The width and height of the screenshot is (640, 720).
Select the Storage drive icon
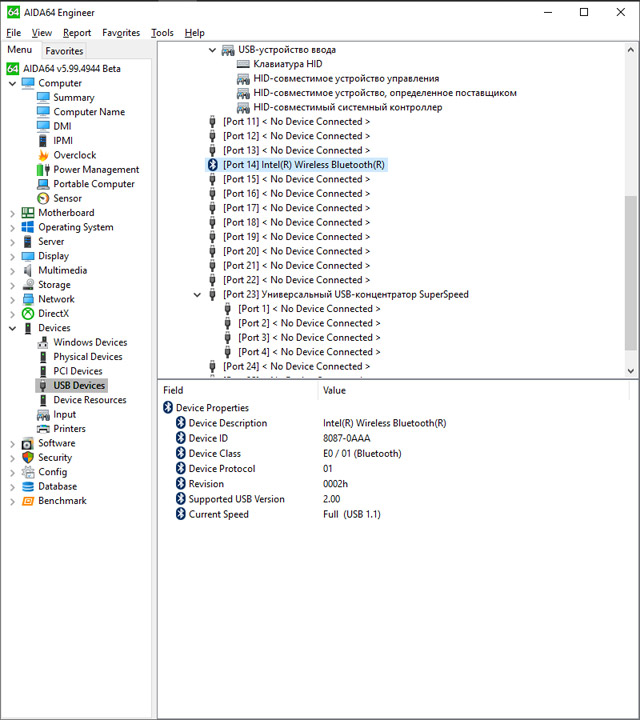pos(28,285)
